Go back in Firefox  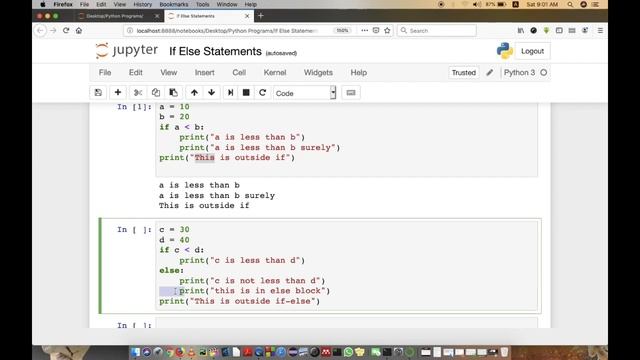tap(40, 31)
